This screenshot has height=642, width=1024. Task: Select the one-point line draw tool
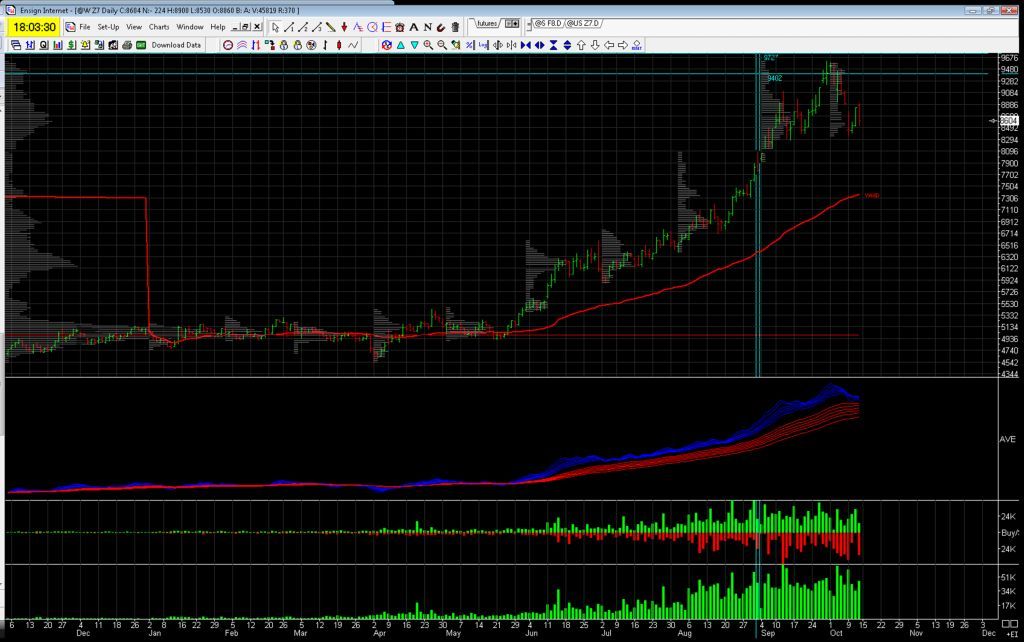(289, 27)
